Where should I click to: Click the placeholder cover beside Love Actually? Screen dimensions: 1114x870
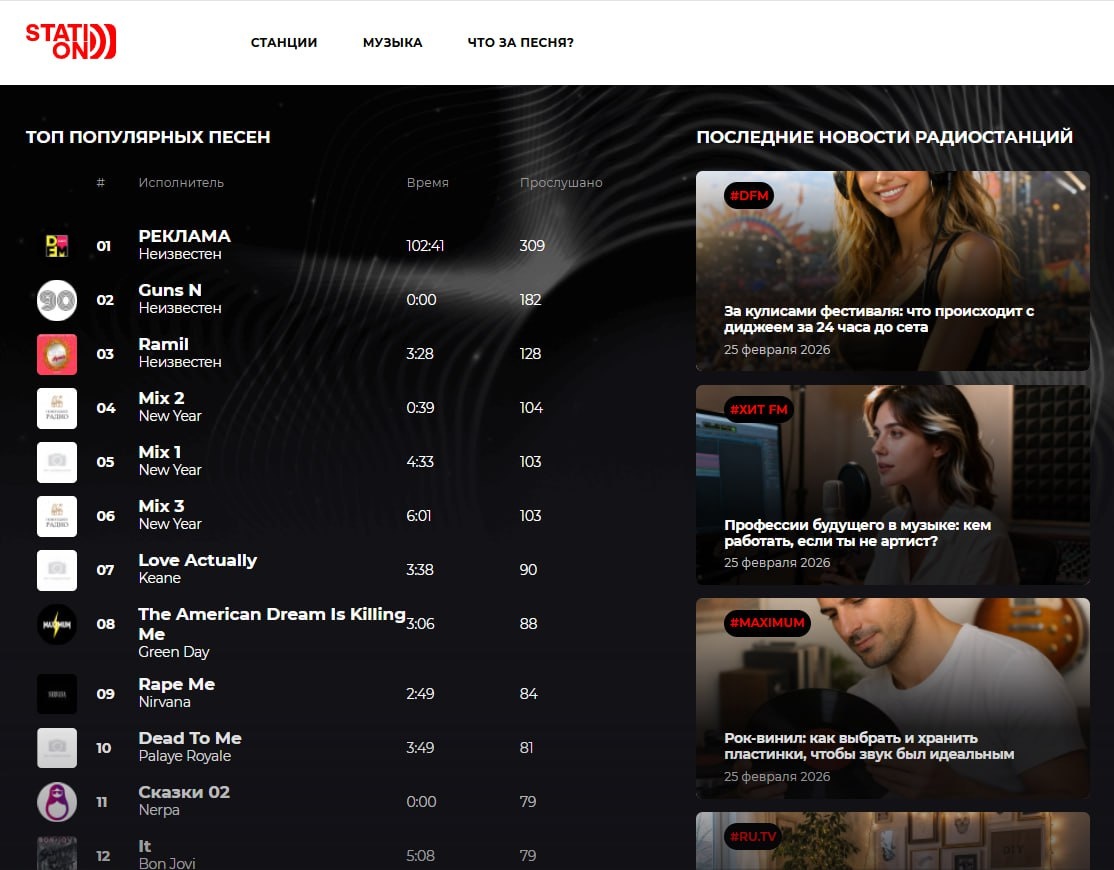coord(57,570)
